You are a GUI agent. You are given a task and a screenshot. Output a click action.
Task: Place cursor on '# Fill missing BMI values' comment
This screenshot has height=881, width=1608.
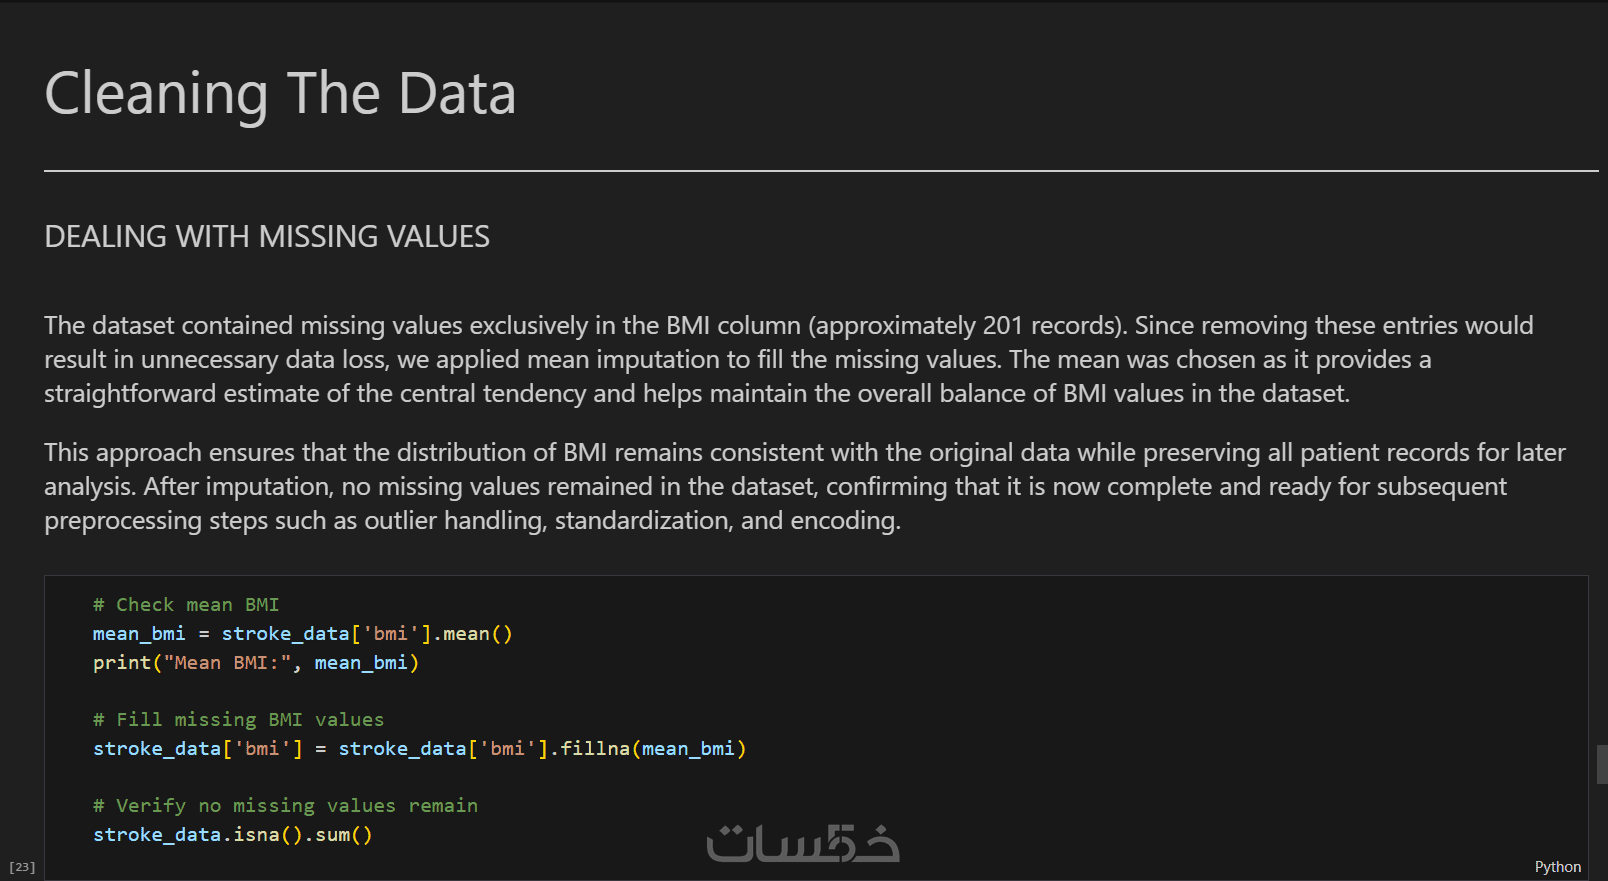point(238,720)
